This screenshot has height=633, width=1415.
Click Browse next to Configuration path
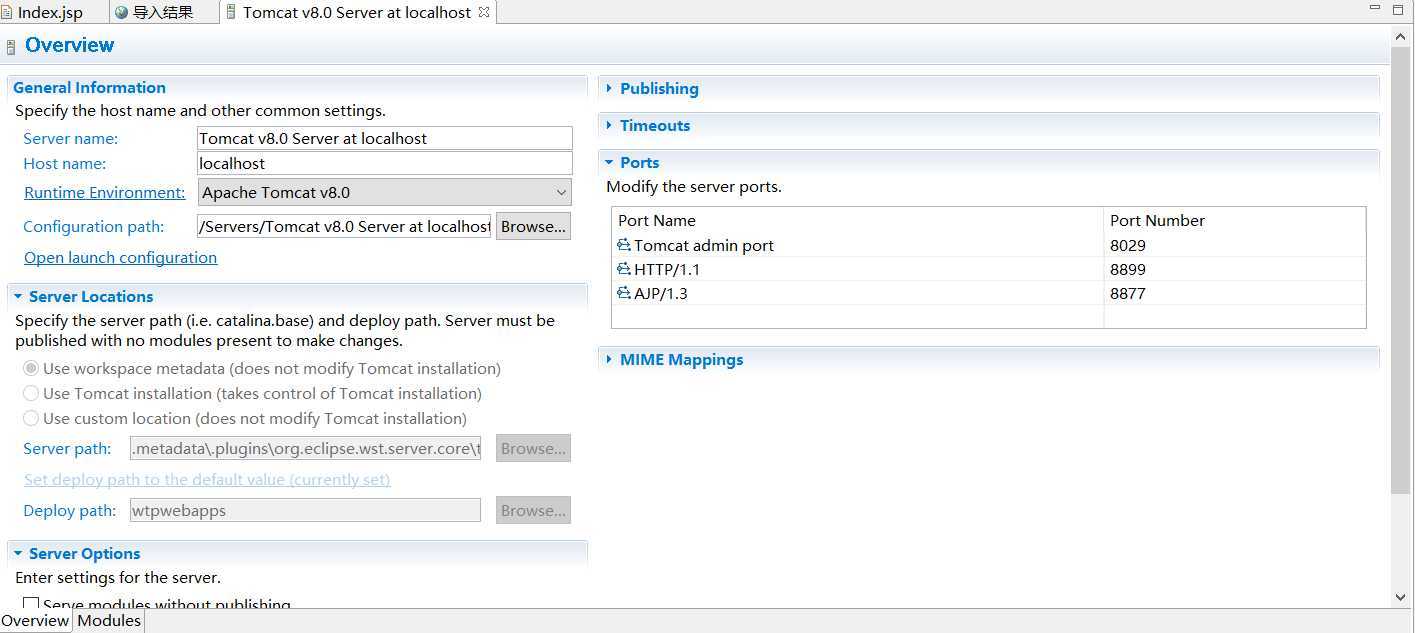(x=533, y=226)
